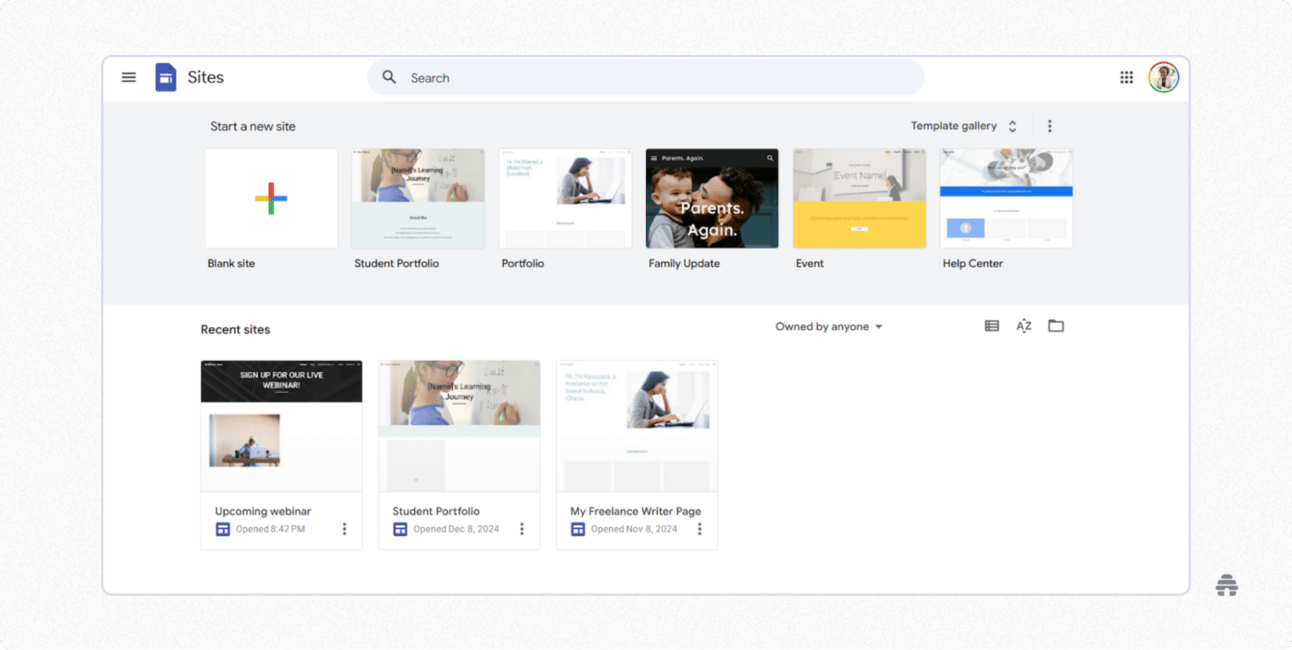
Task: Open options menu for My Freelance Writer Page
Action: (699, 528)
